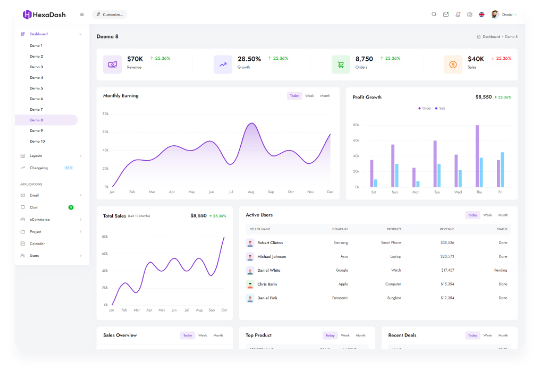
Task: Select Week tab in Recent Deals
Action: 488,335
